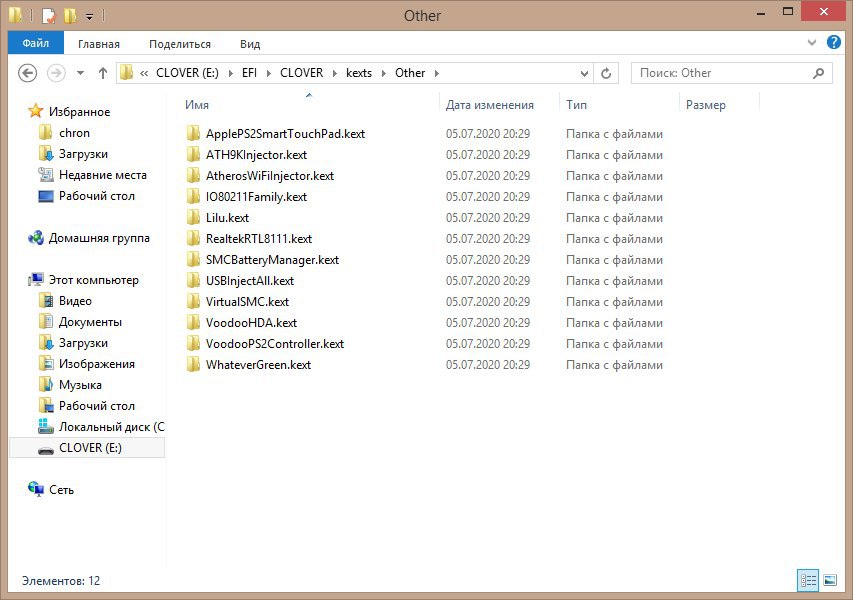The height and width of the screenshot is (600, 853).
Task: Sort by the Размер column header
Action: tap(706, 105)
